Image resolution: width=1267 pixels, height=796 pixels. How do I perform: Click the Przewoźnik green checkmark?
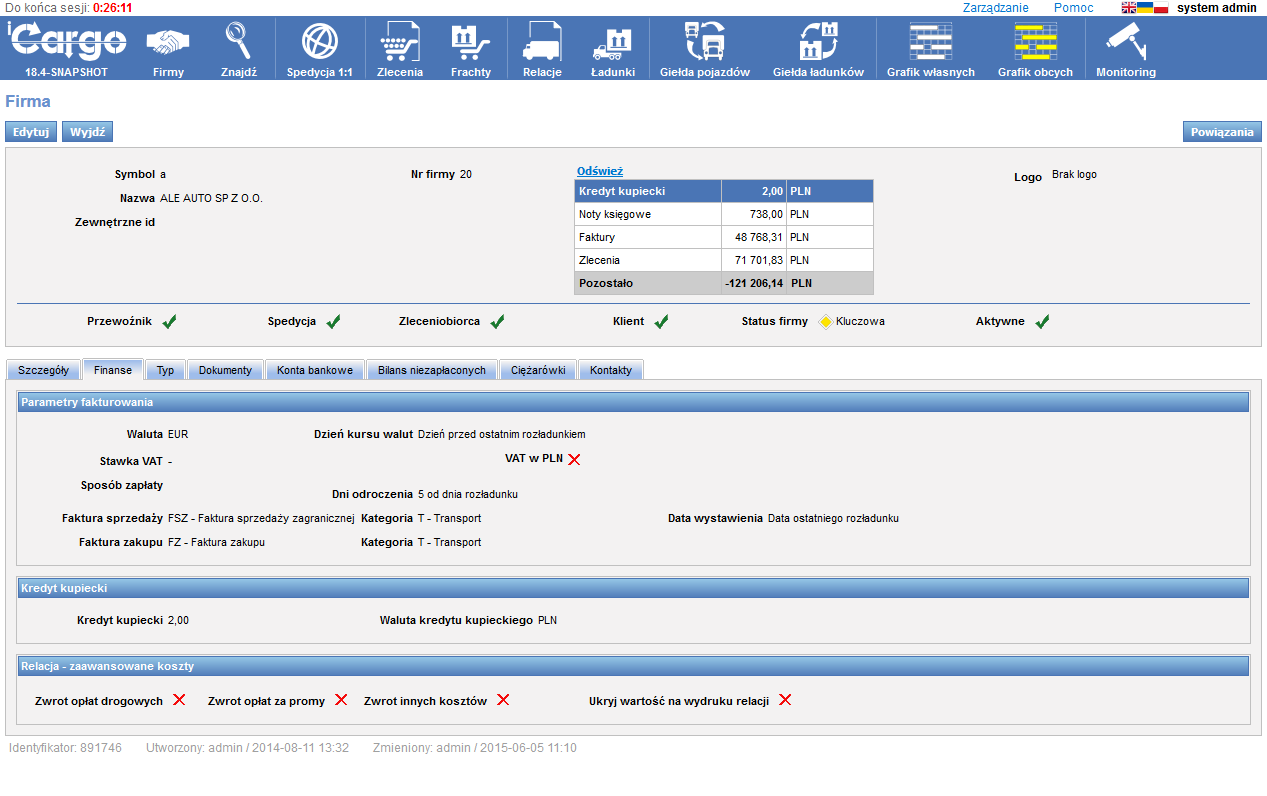(x=169, y=322)
